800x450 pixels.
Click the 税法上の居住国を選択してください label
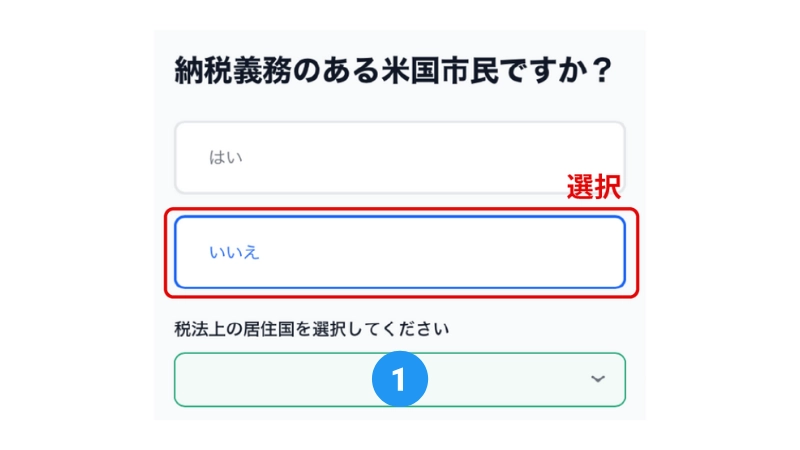[x=311, y=329]
